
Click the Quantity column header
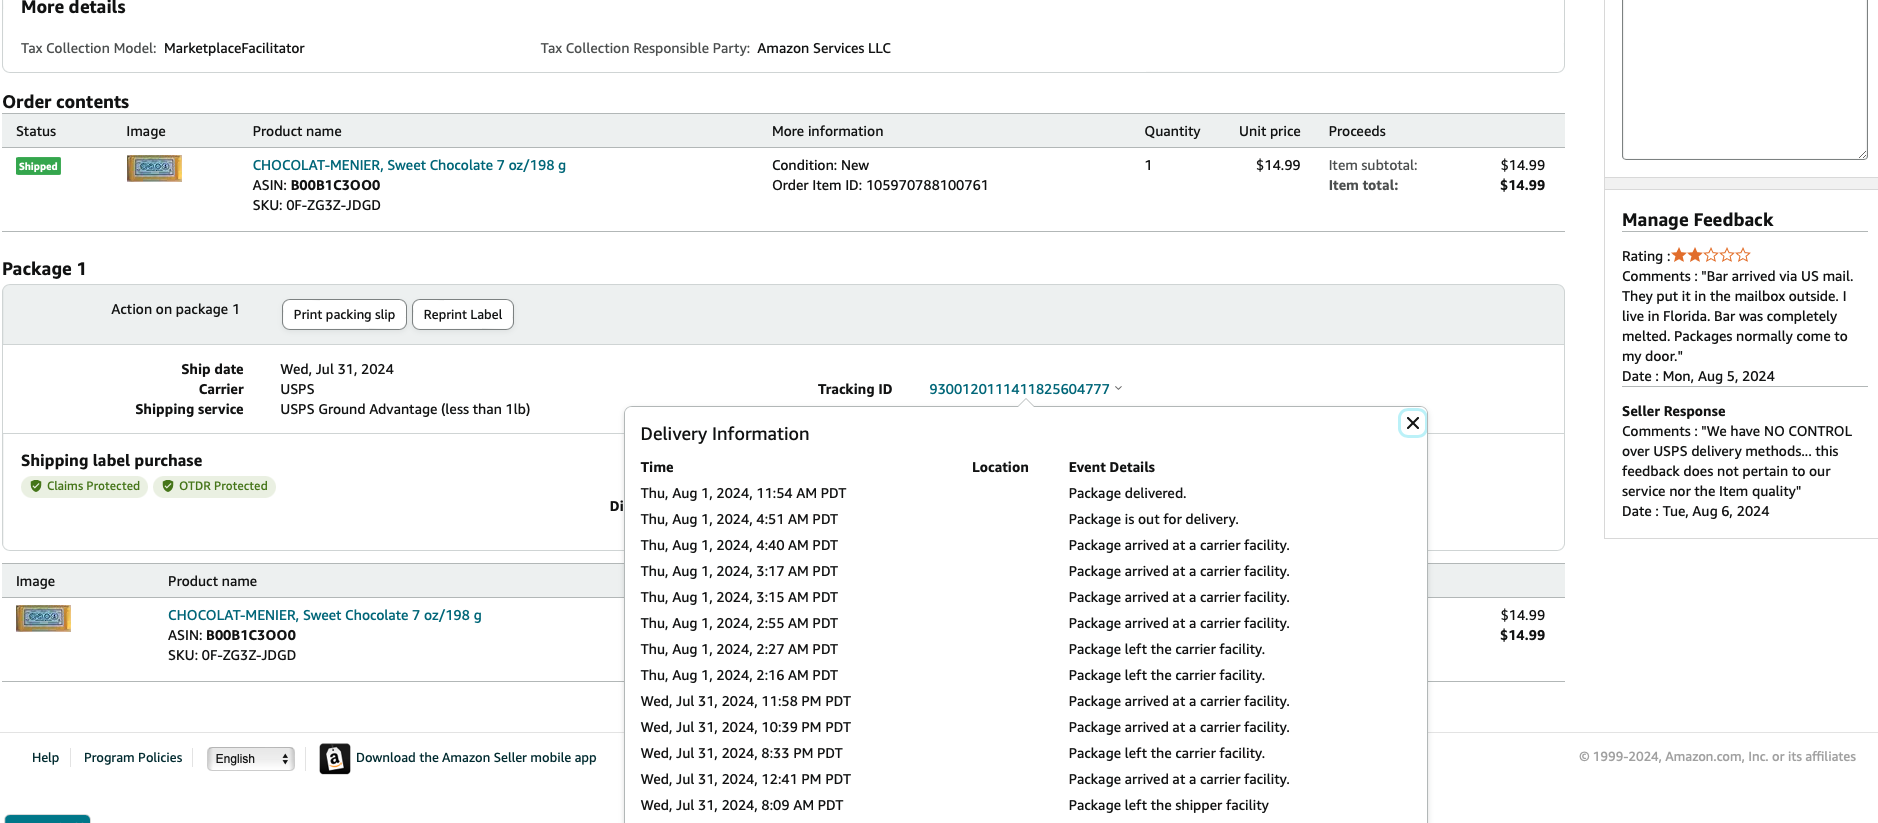click(x=1172, y=131)
